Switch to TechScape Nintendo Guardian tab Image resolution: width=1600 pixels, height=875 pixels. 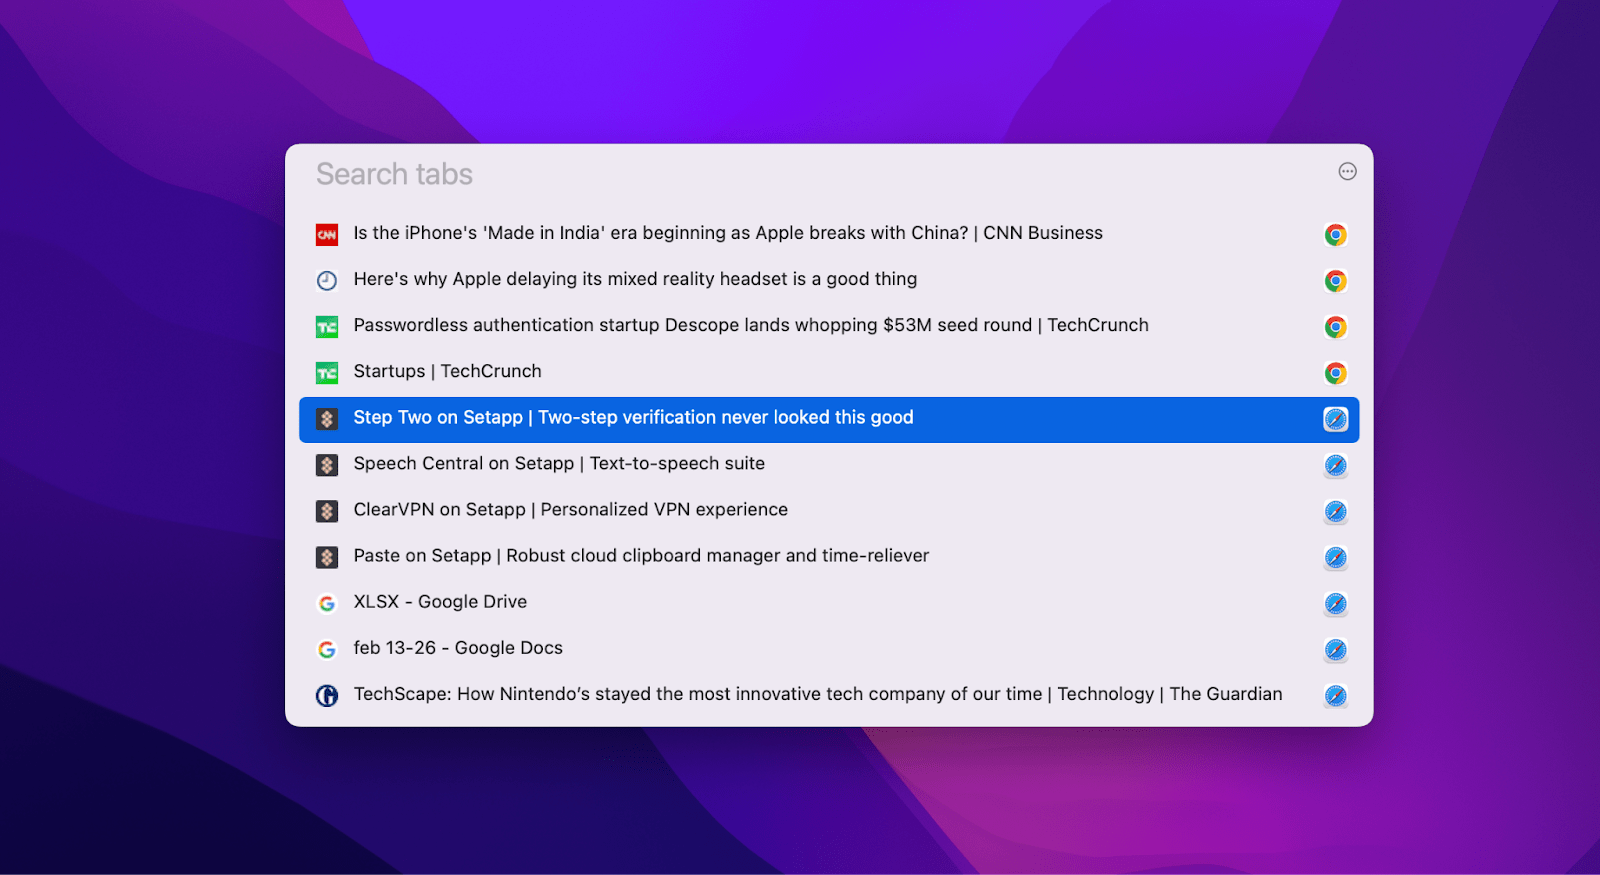829,695
